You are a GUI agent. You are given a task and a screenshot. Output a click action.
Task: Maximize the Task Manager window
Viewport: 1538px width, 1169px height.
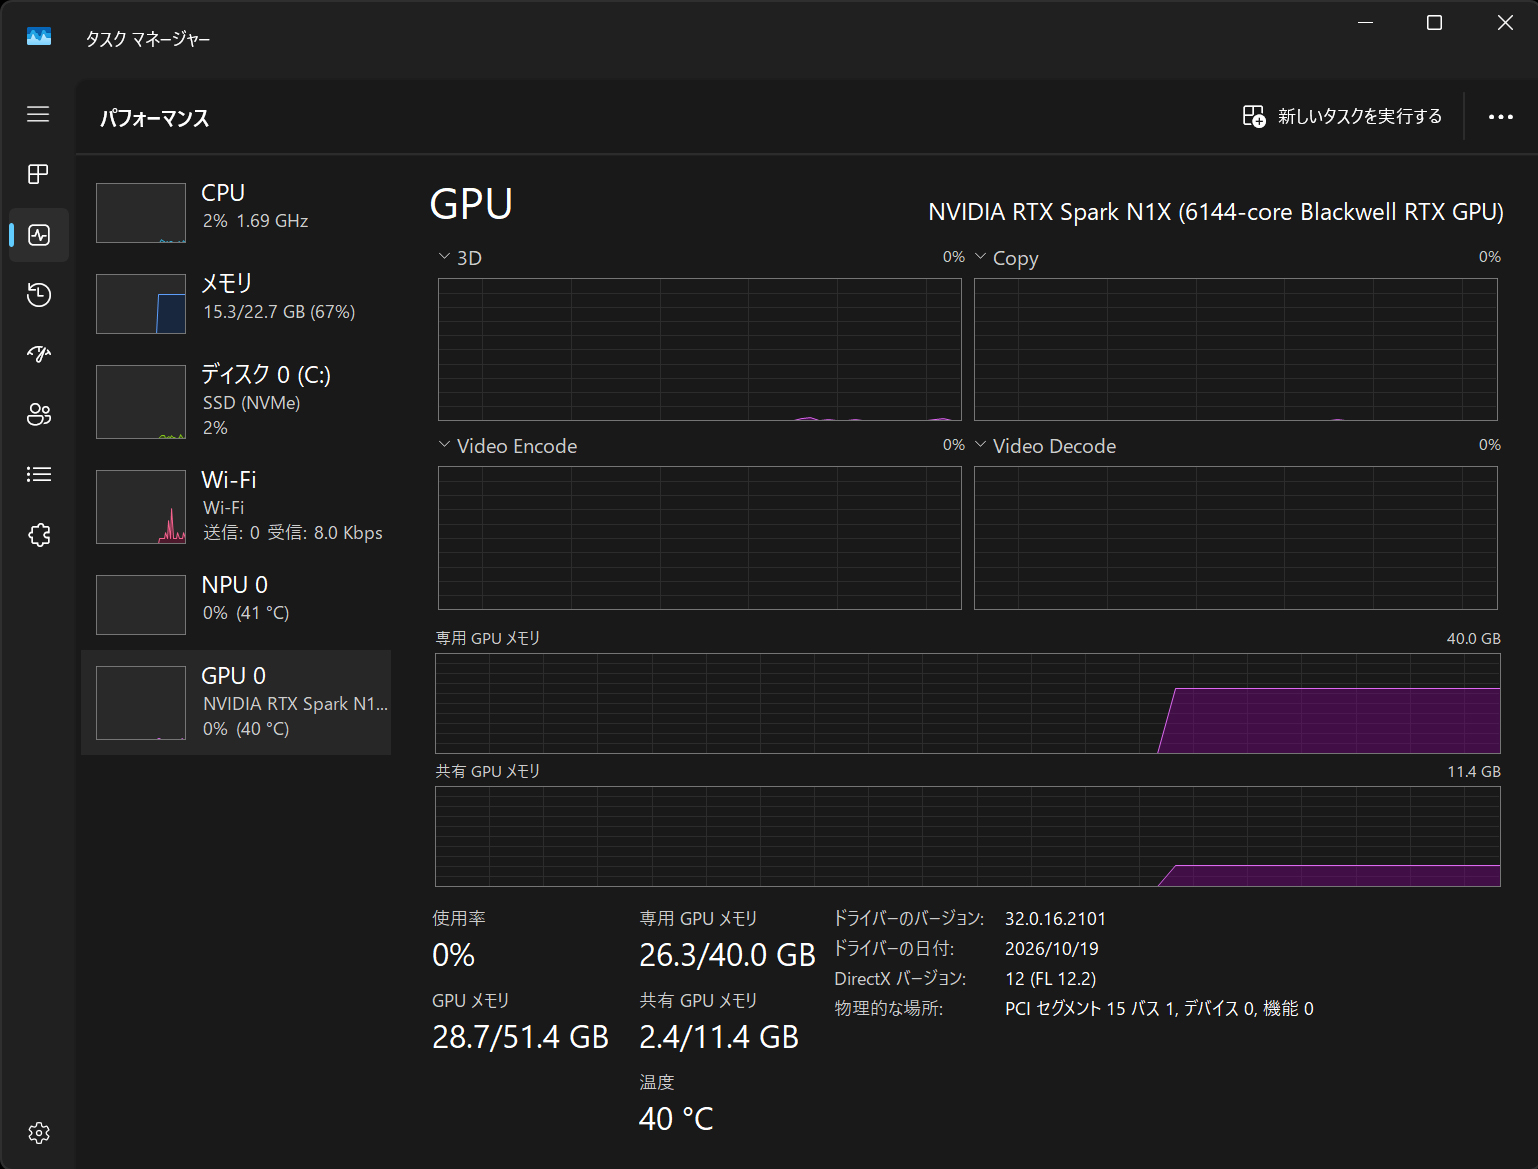1434,23
